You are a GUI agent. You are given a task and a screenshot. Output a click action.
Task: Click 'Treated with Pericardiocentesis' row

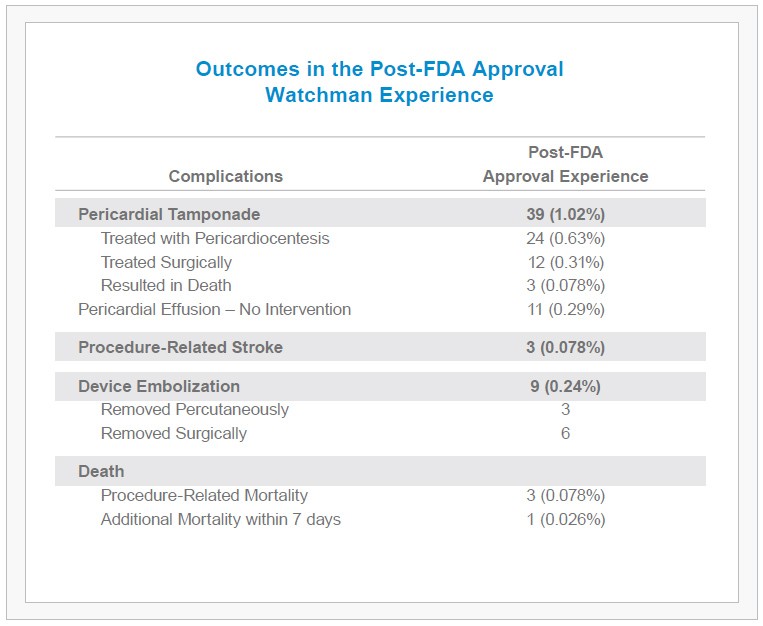pos(215,238)
